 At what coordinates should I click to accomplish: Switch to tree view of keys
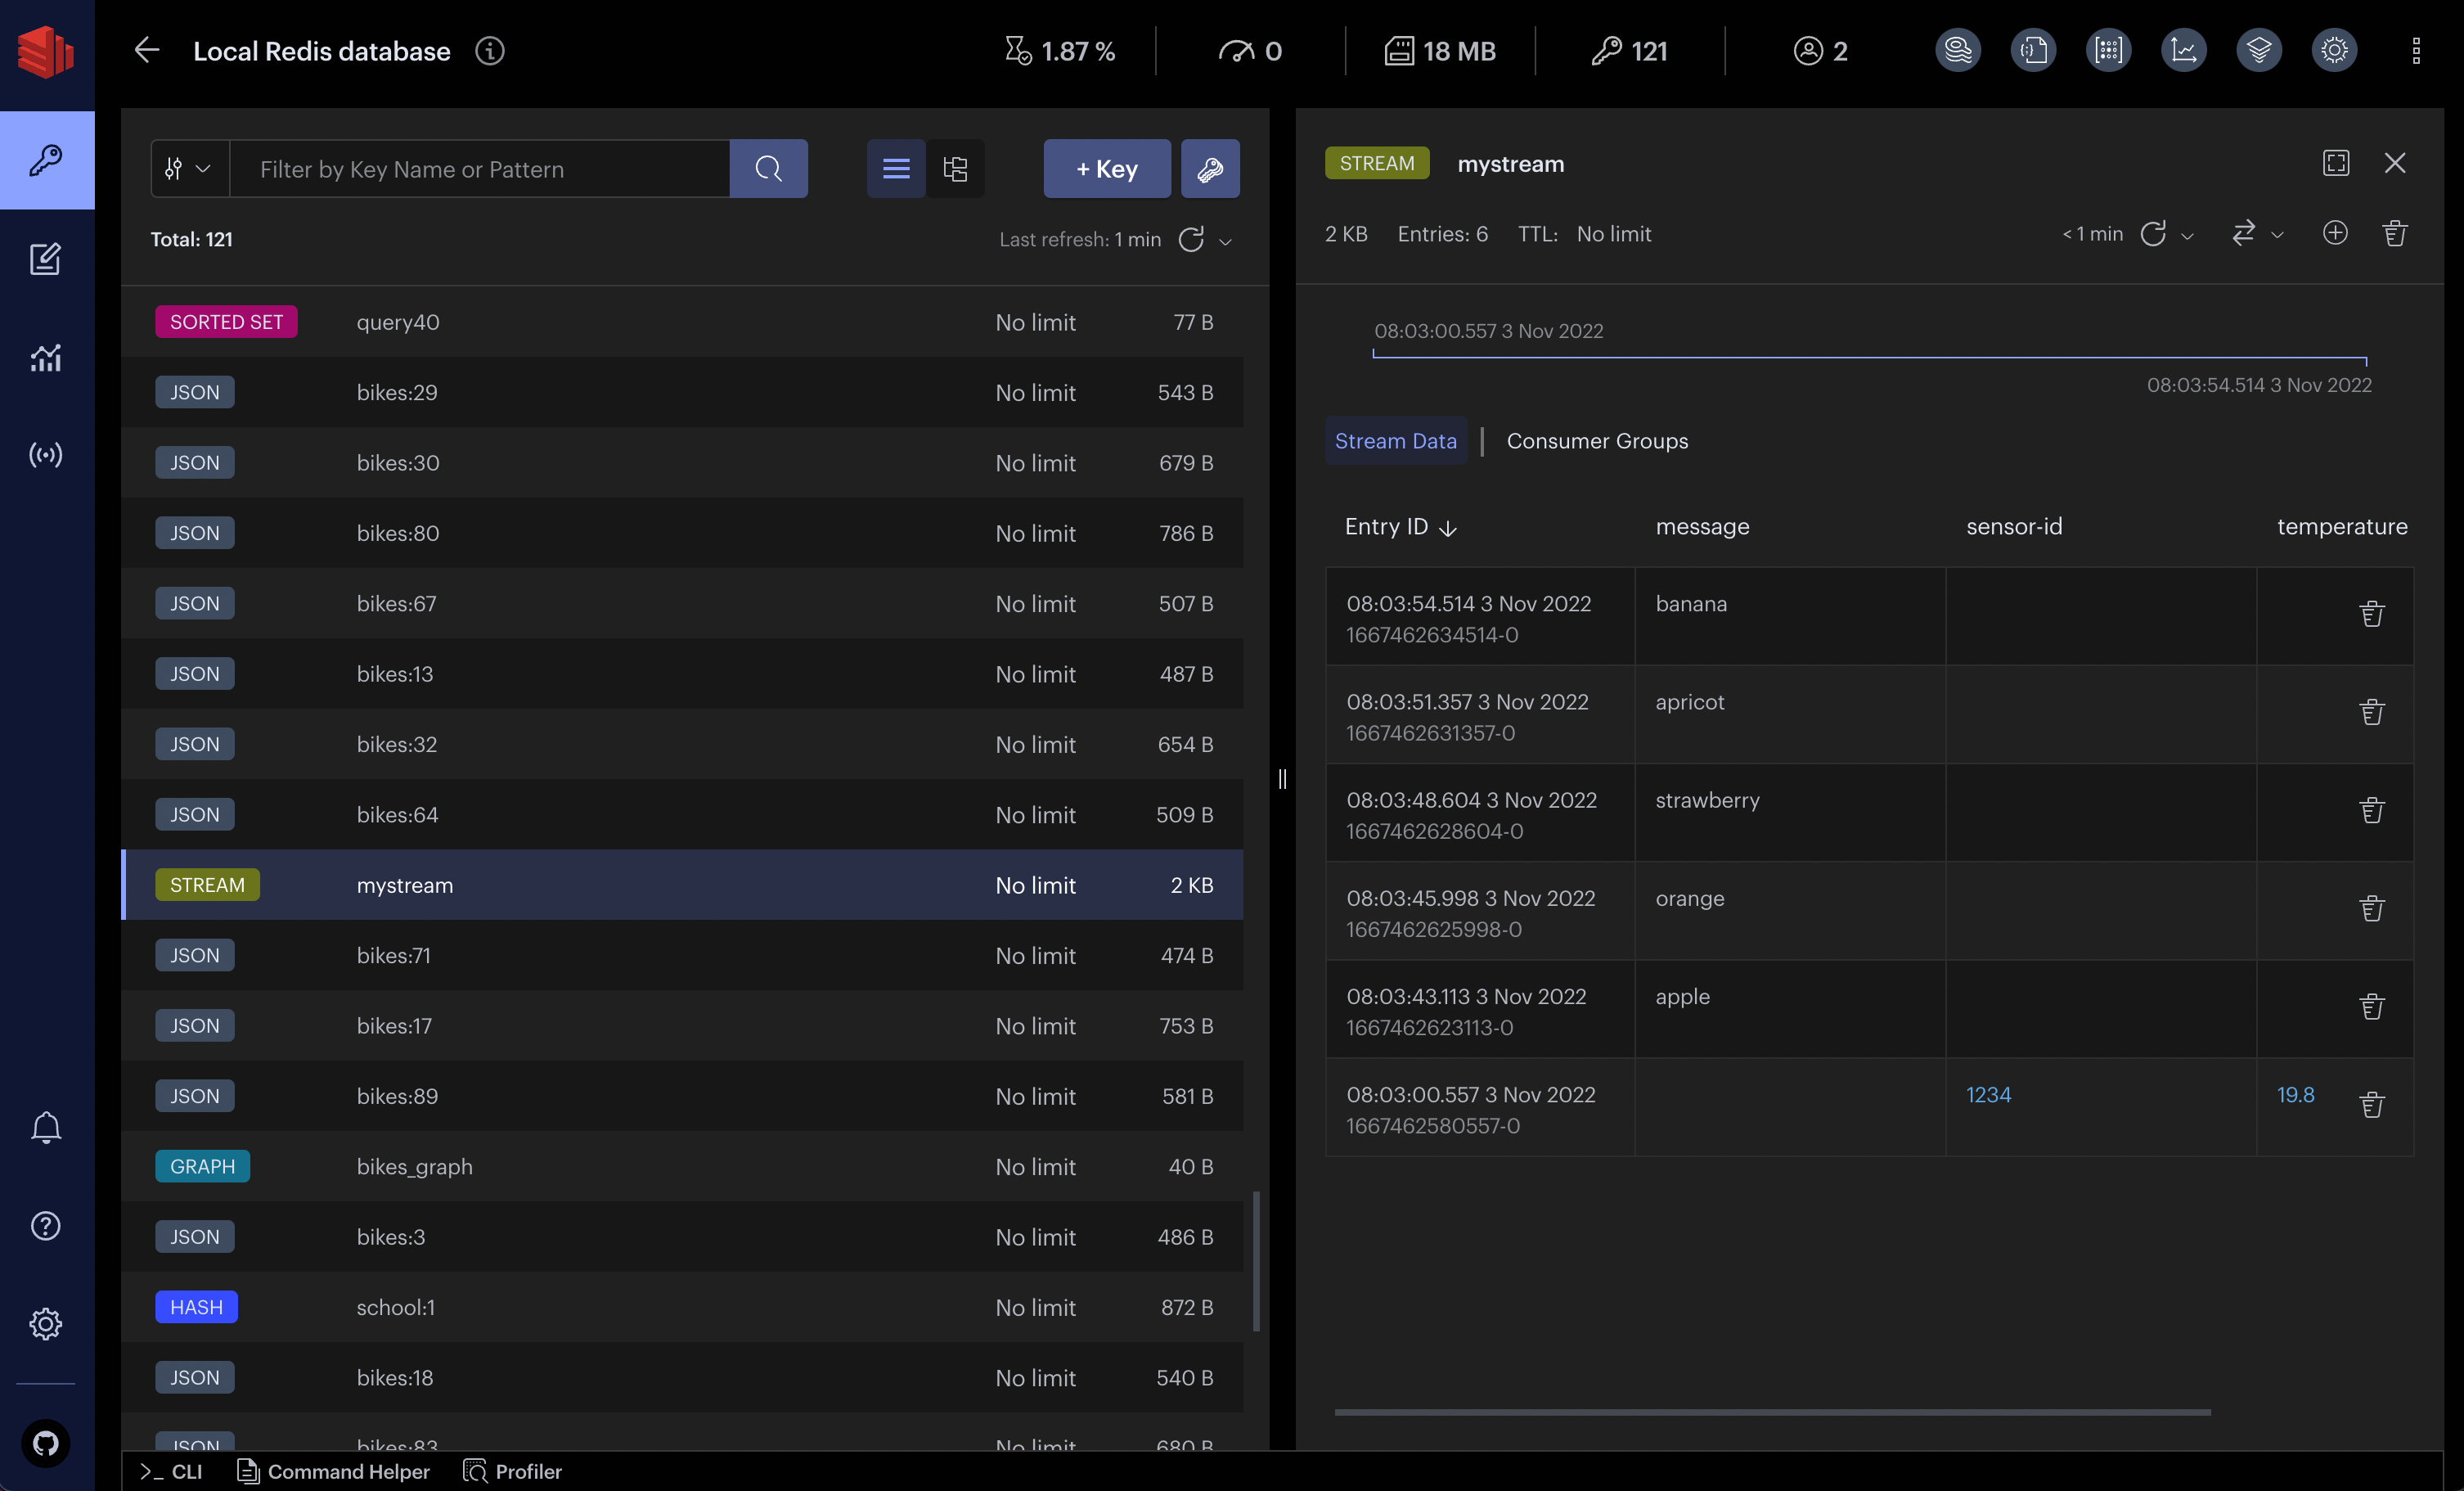point(955,168)
